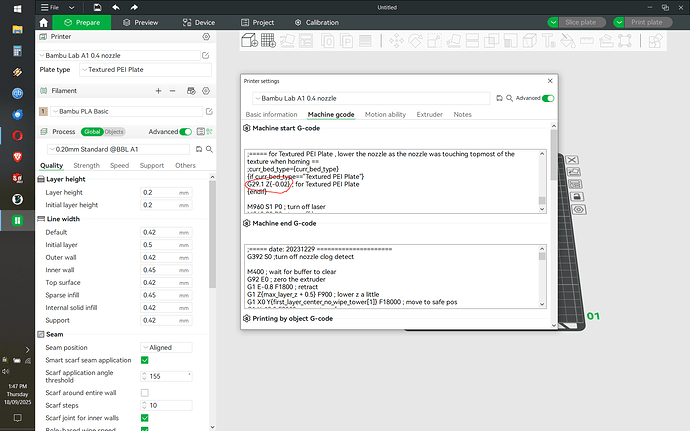Click the auto-orient icon beside plate 01
The width and height of the screenshot is (690, 431).
[573, 172]
